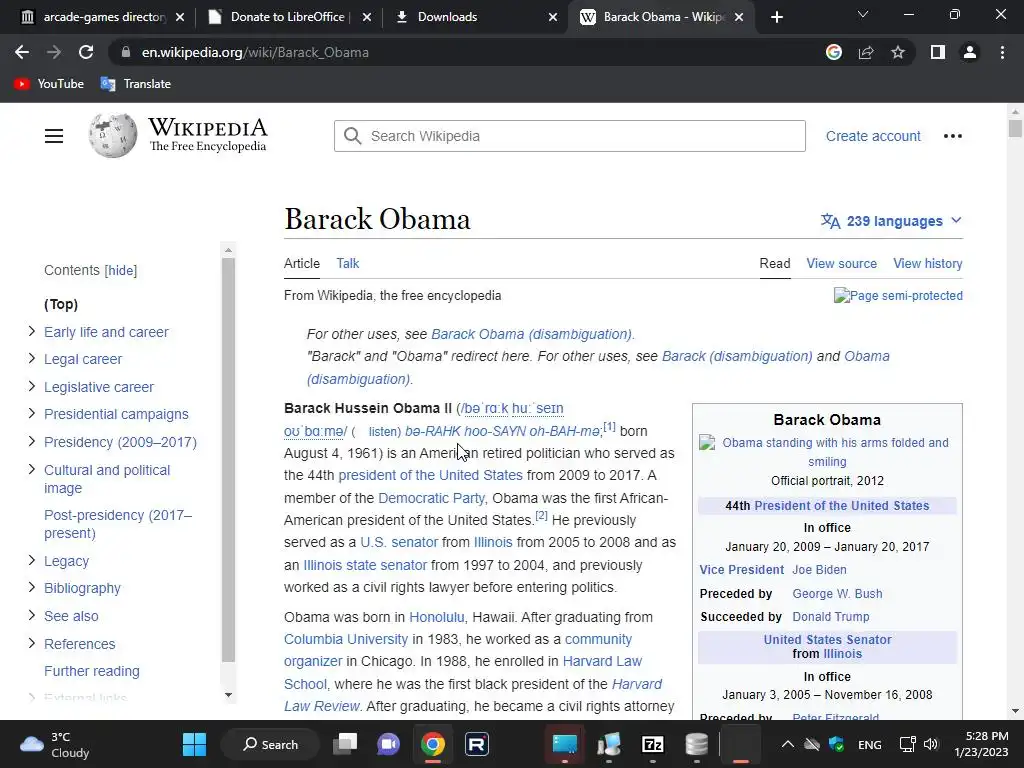Open the Chrome profile menu

tap(970, 52)
